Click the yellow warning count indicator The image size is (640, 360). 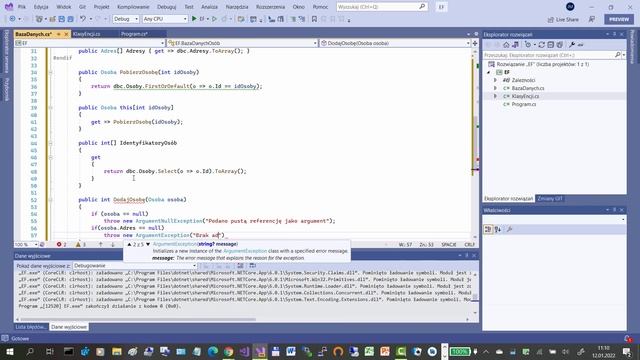click(80, 244)
